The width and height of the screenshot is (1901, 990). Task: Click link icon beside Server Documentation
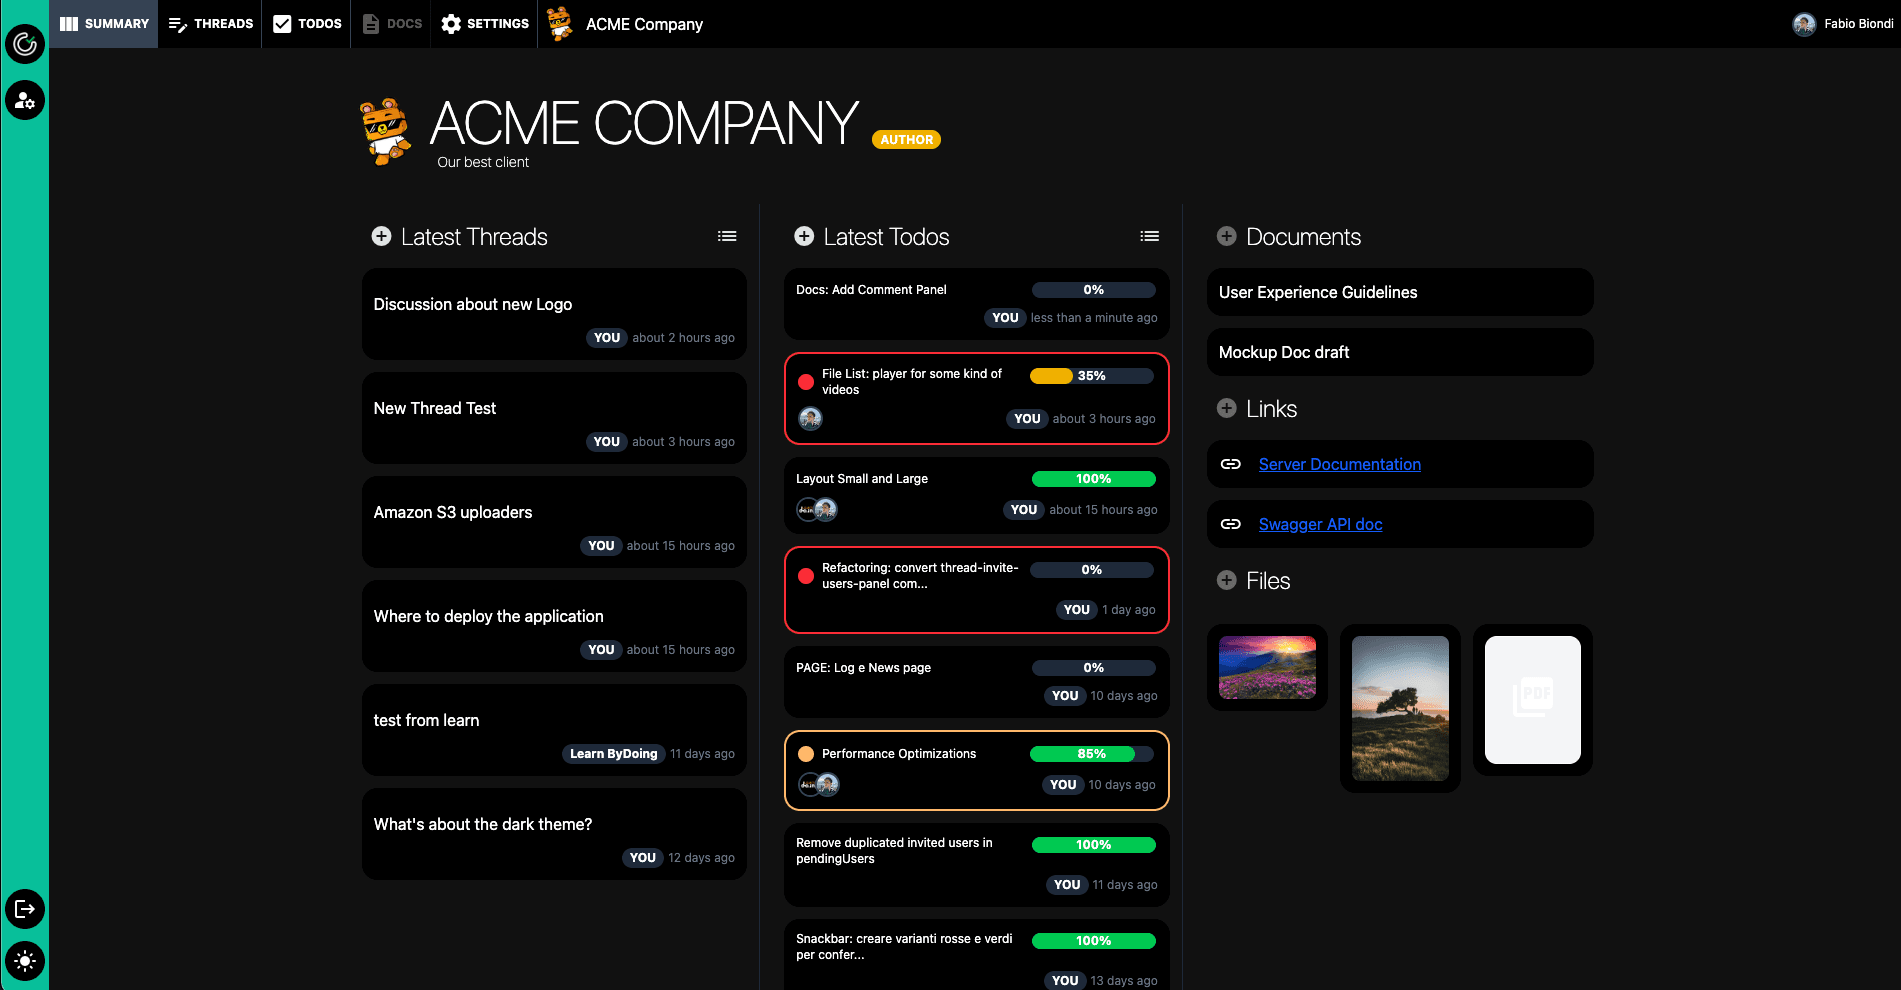[1231, 464]
